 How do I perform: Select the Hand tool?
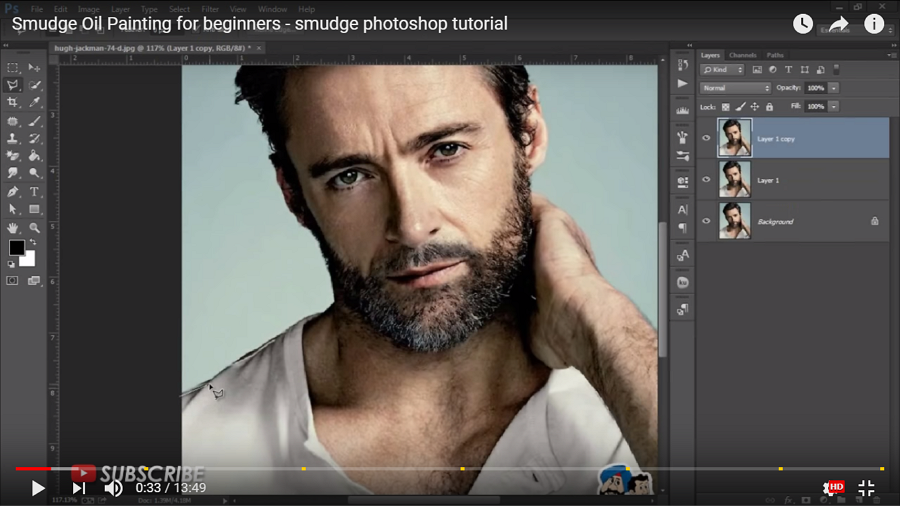[x=12, y=228]
